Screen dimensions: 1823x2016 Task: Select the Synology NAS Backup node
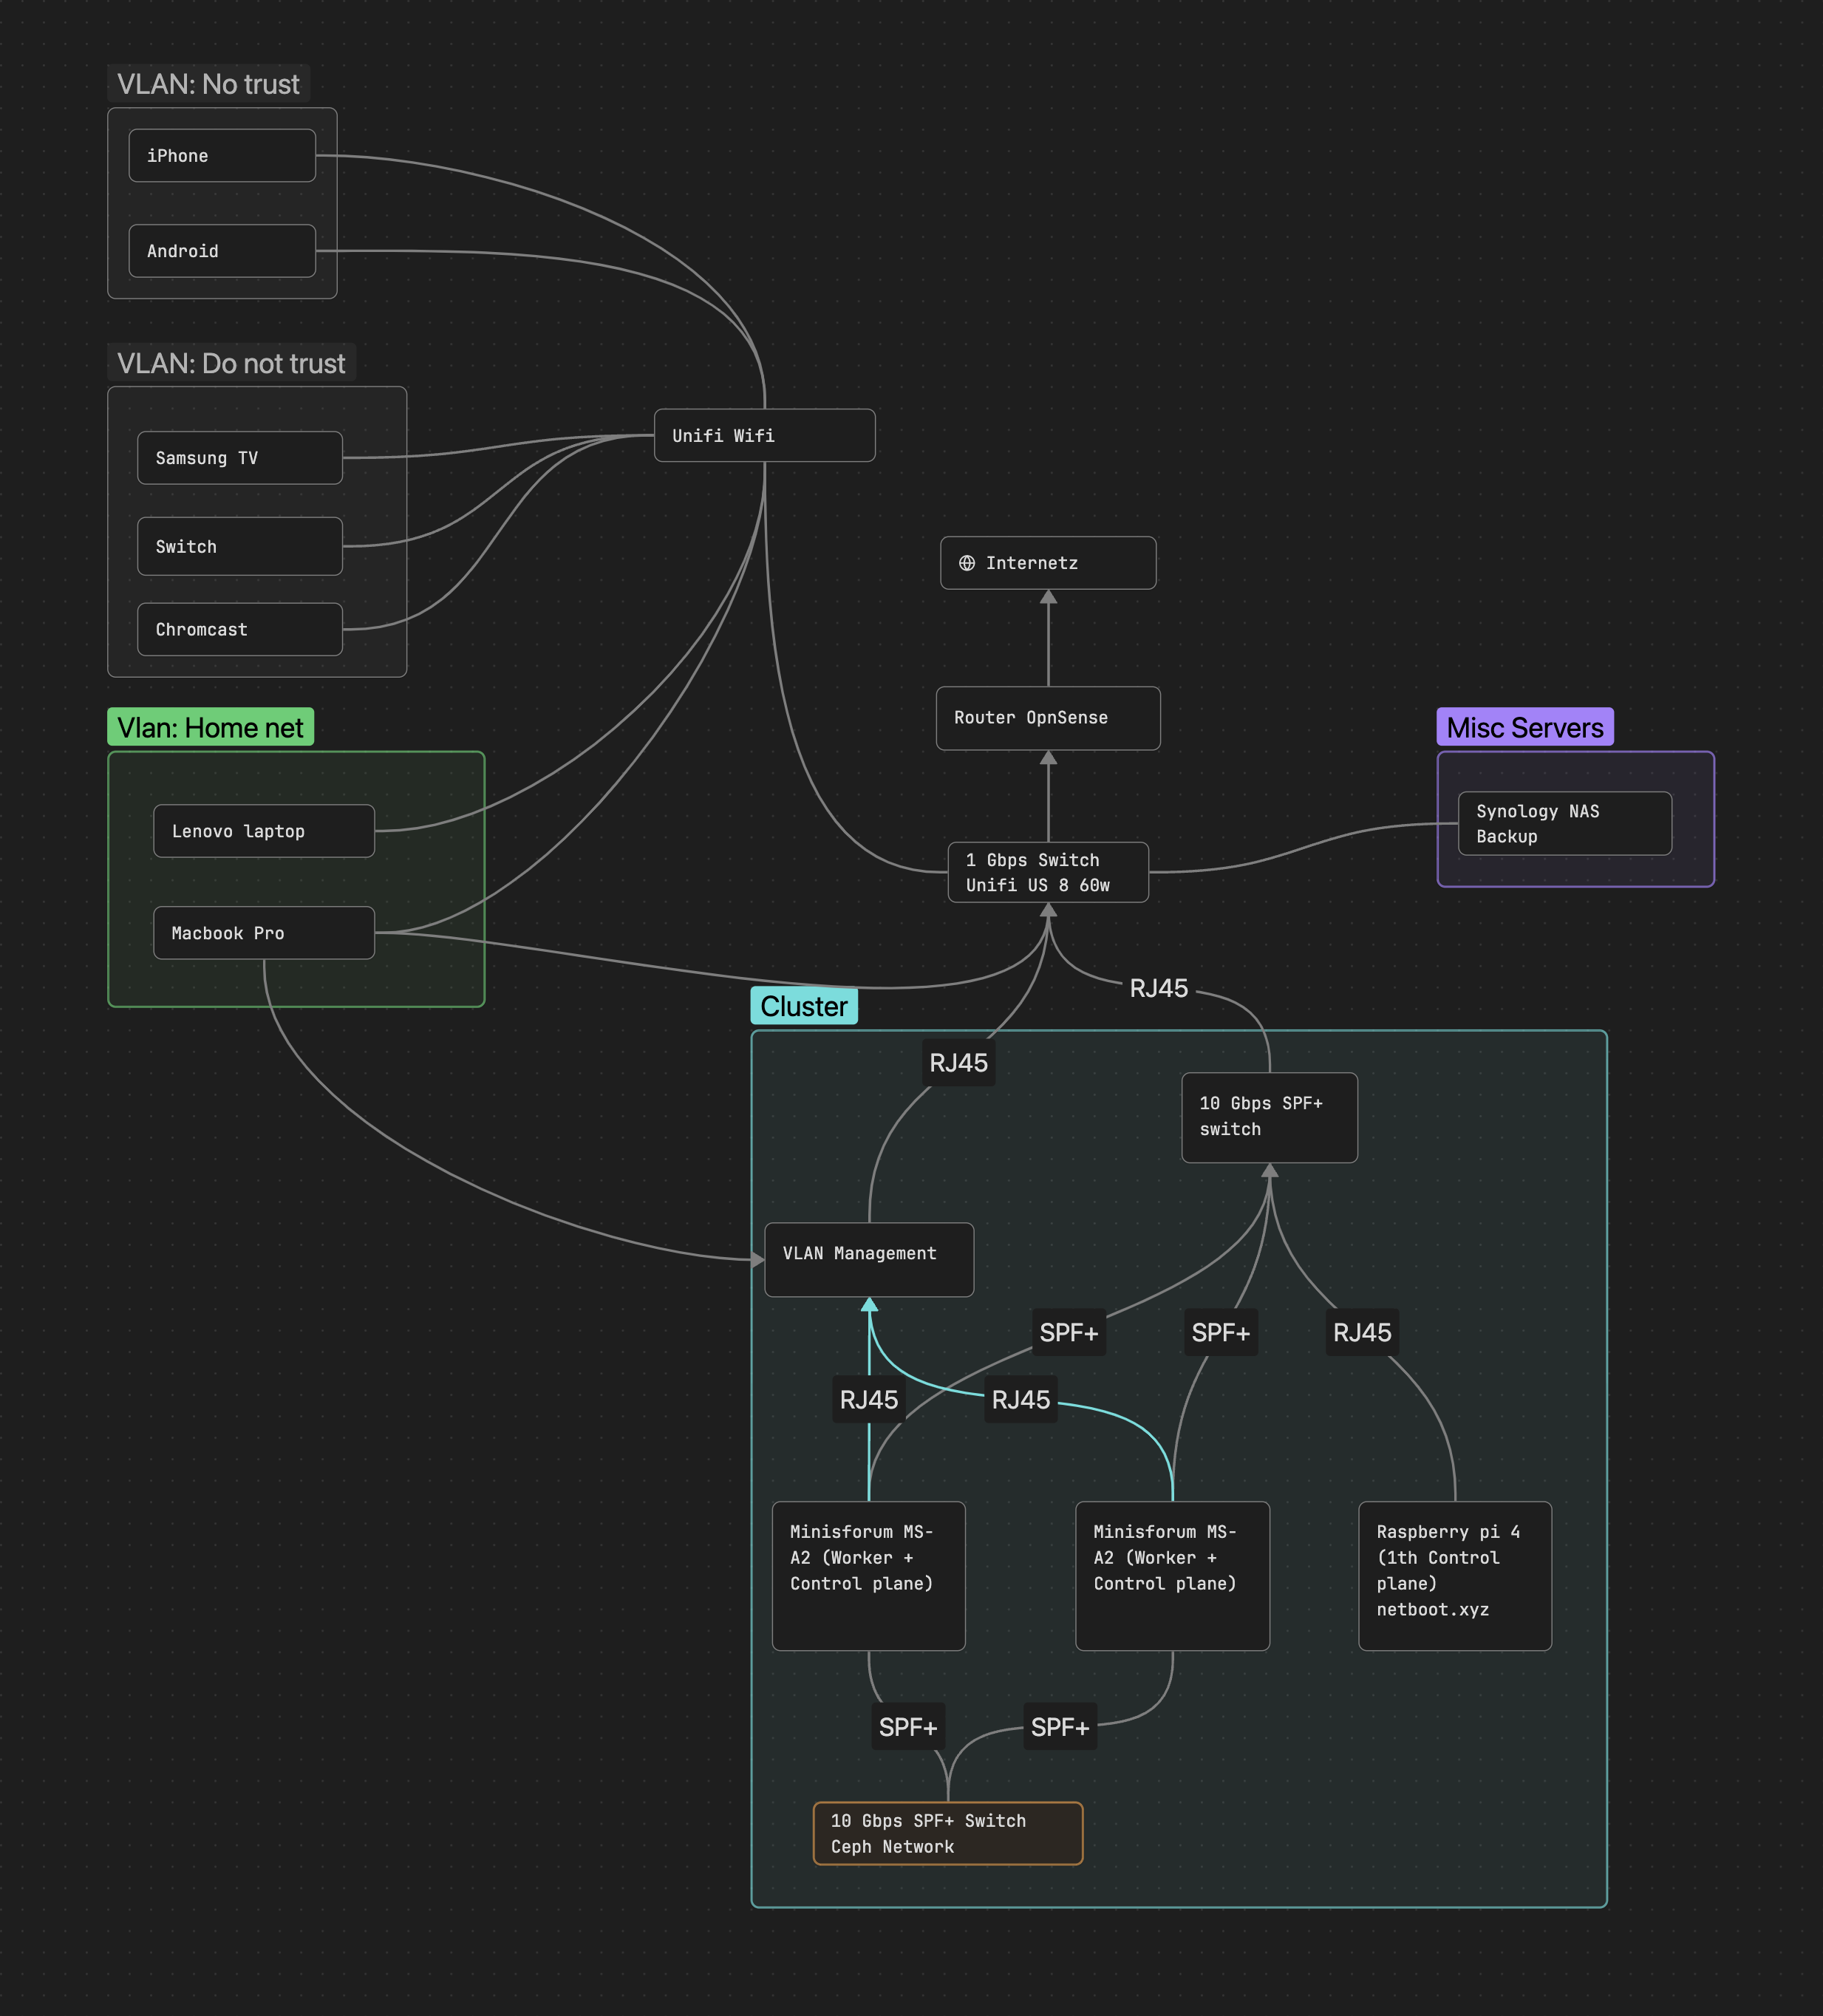tap(1564, 824)
